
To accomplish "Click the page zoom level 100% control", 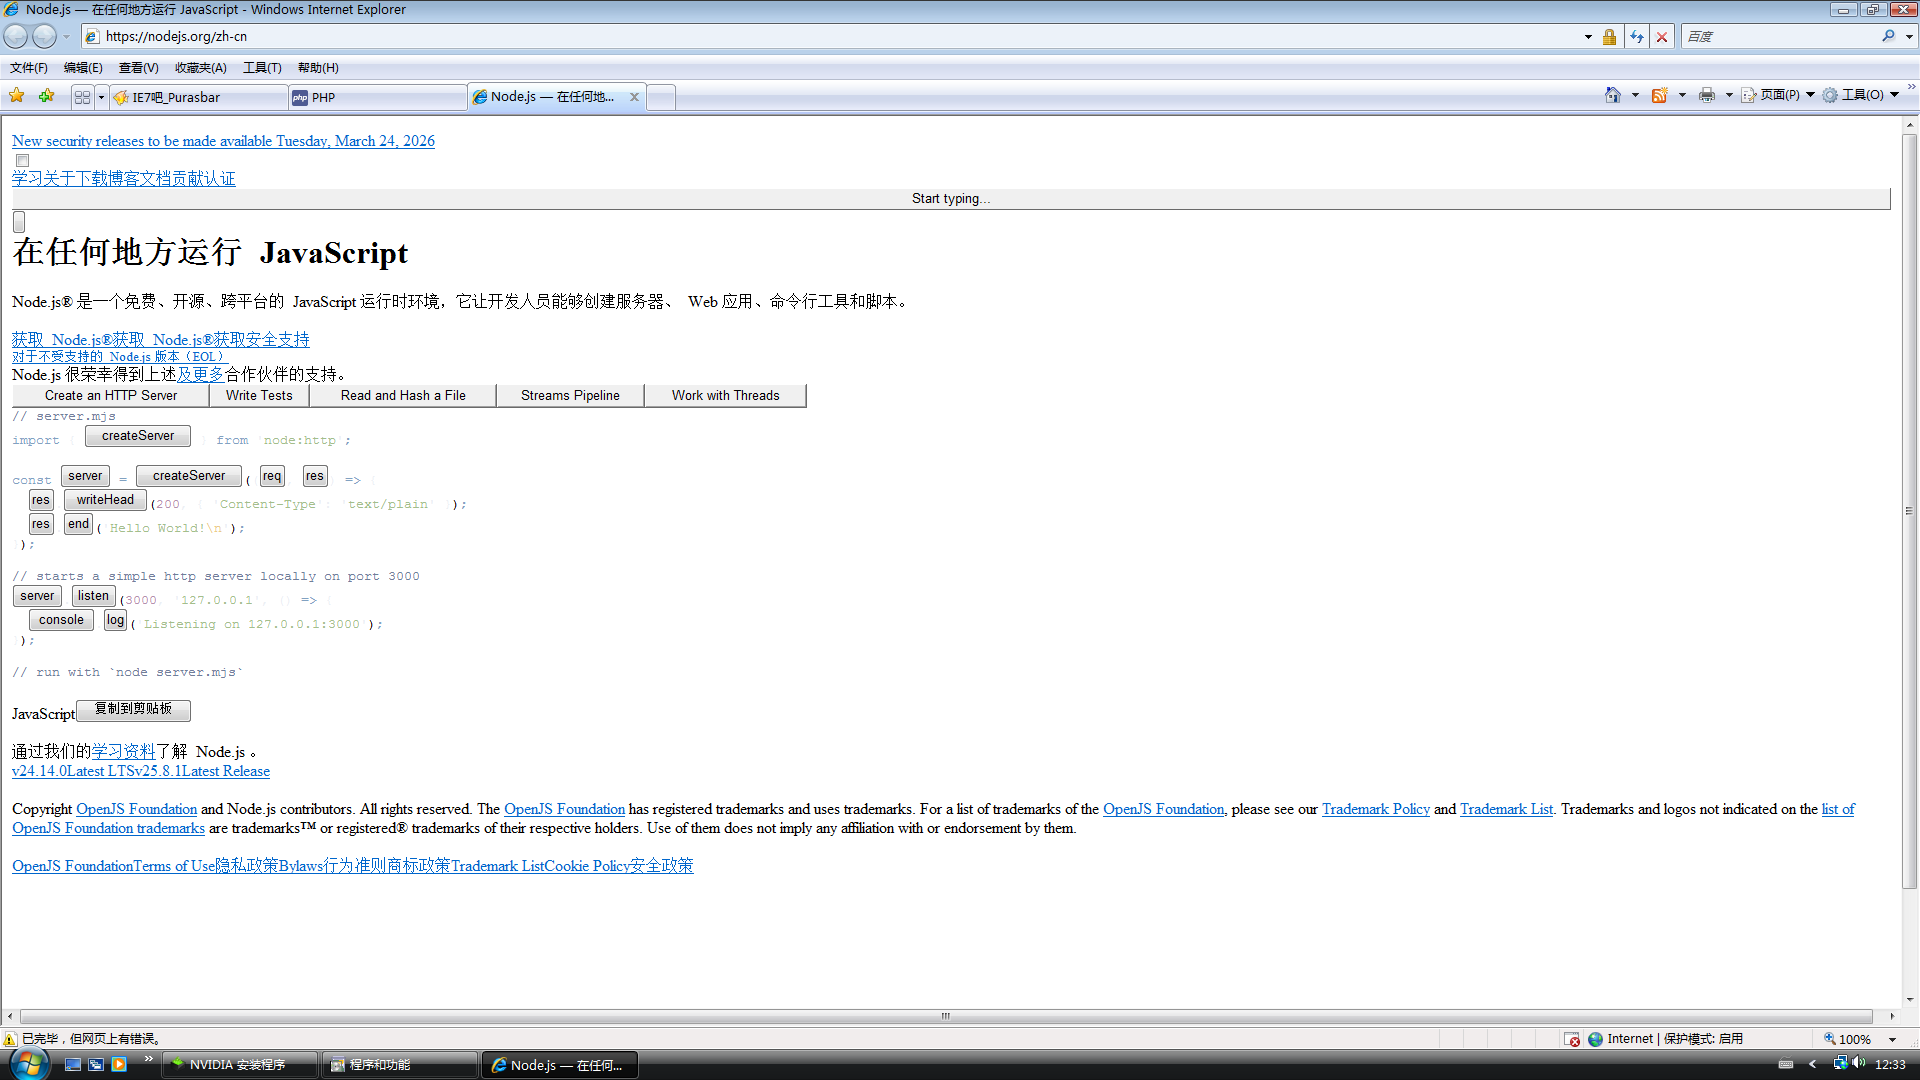I will (x=1855, y=1039).
